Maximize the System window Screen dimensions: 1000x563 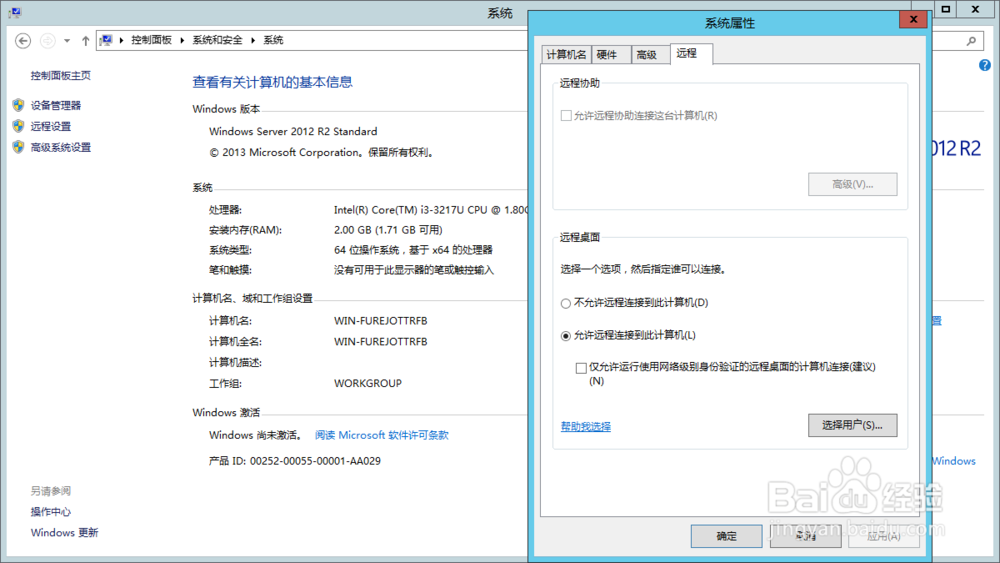[x=946, y=9]
